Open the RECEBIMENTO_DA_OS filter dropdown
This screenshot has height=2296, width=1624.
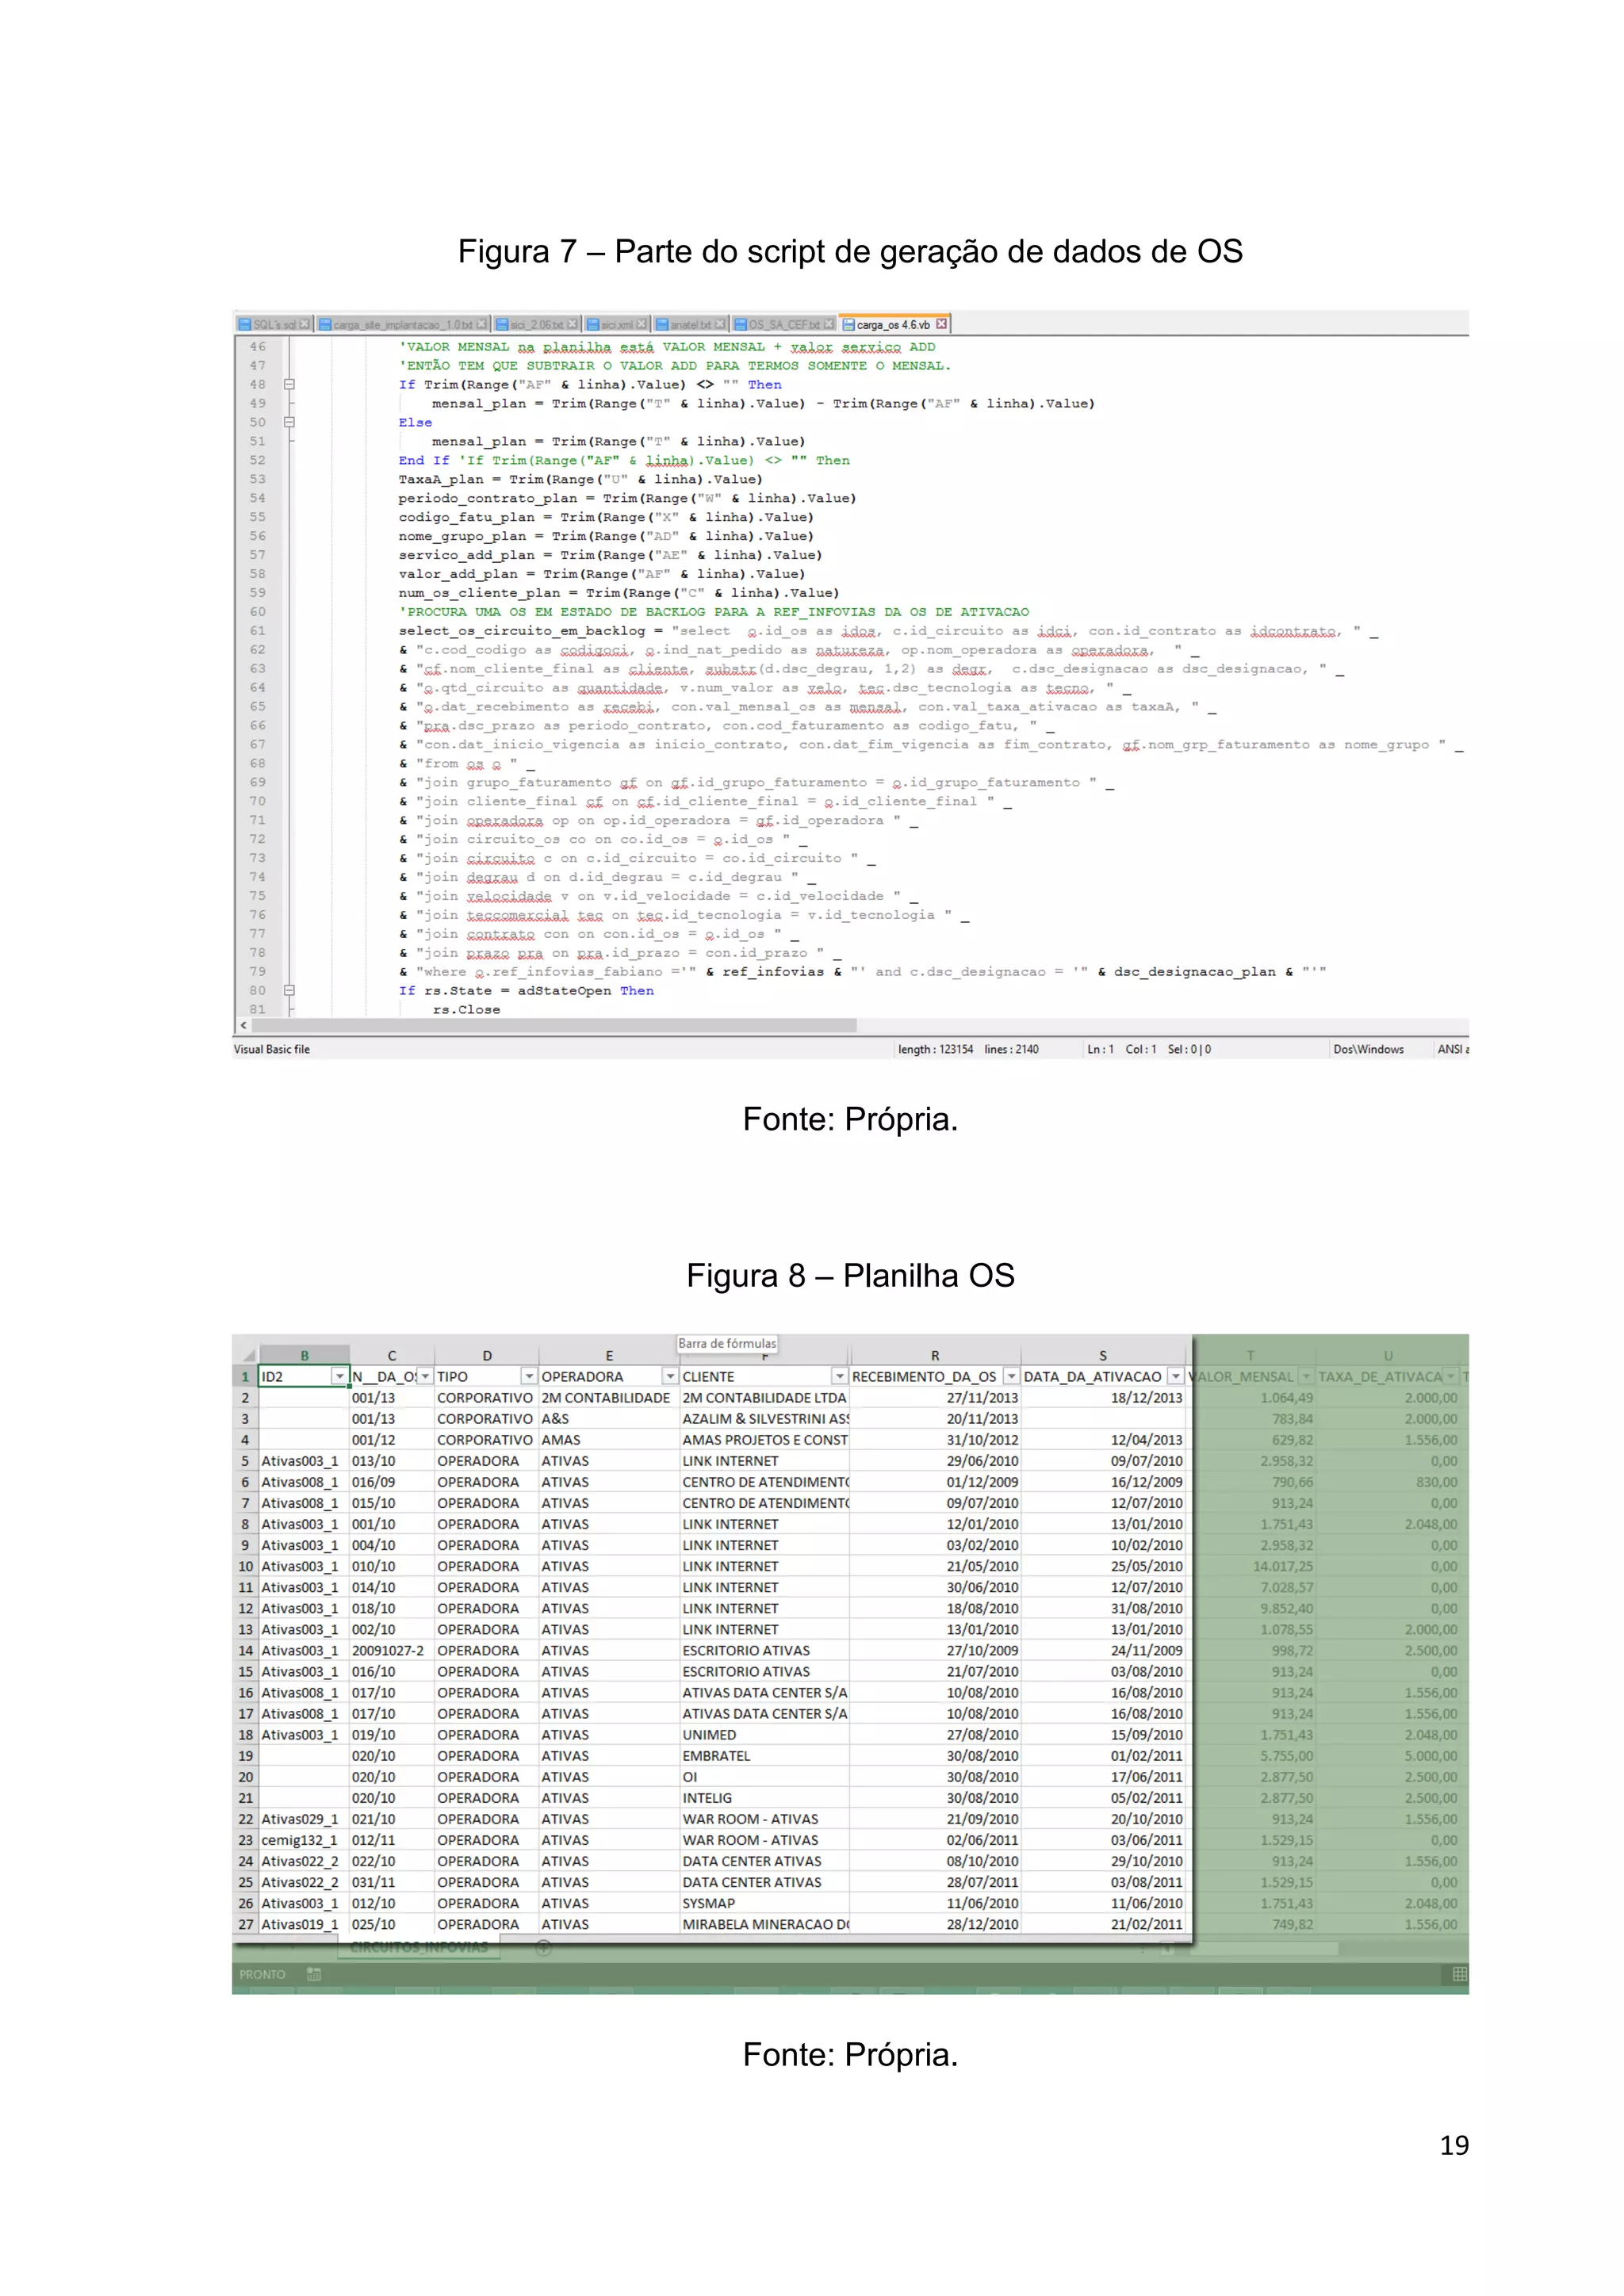click(x=1011, y=1377)
